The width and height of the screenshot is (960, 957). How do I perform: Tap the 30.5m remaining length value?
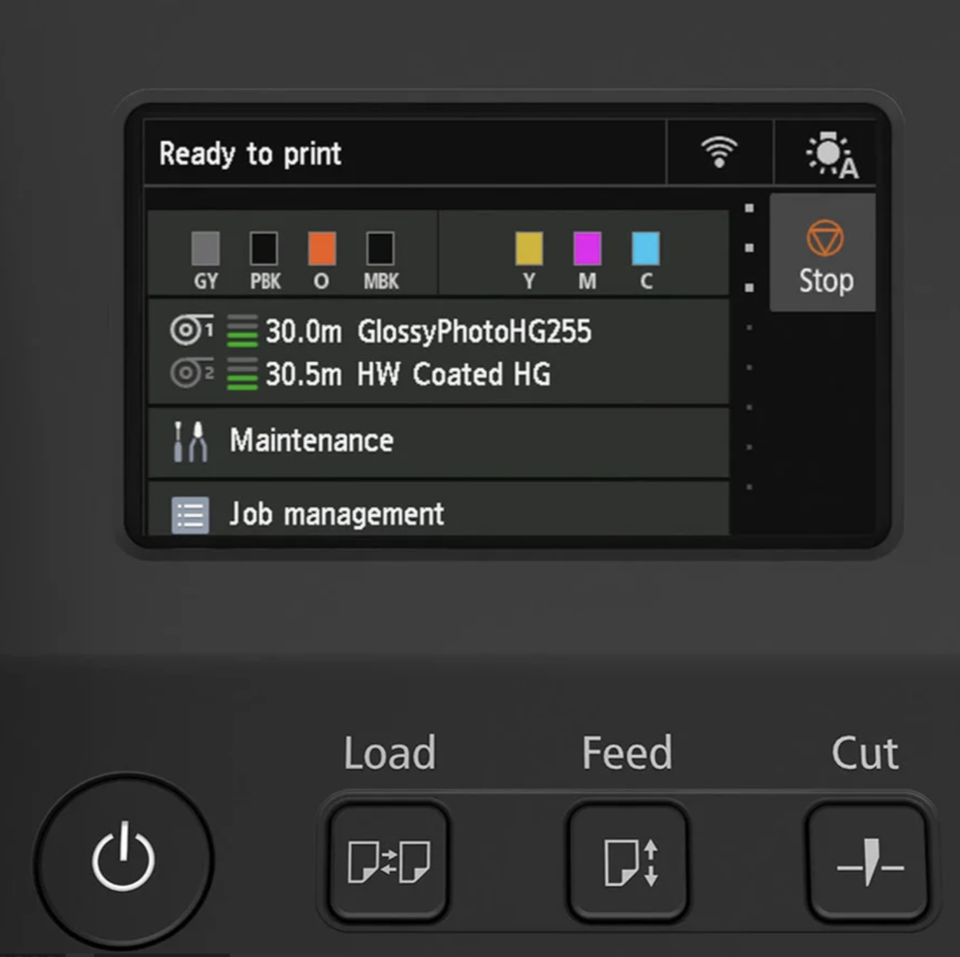(x=304, y=374)
